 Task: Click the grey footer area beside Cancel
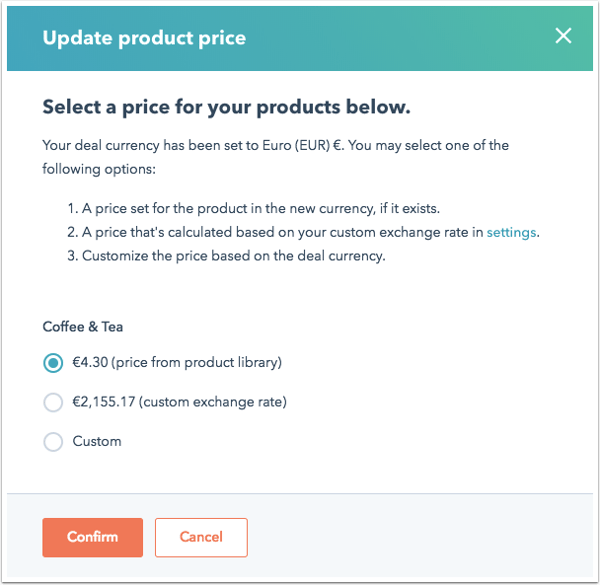(x=420, y=537)
